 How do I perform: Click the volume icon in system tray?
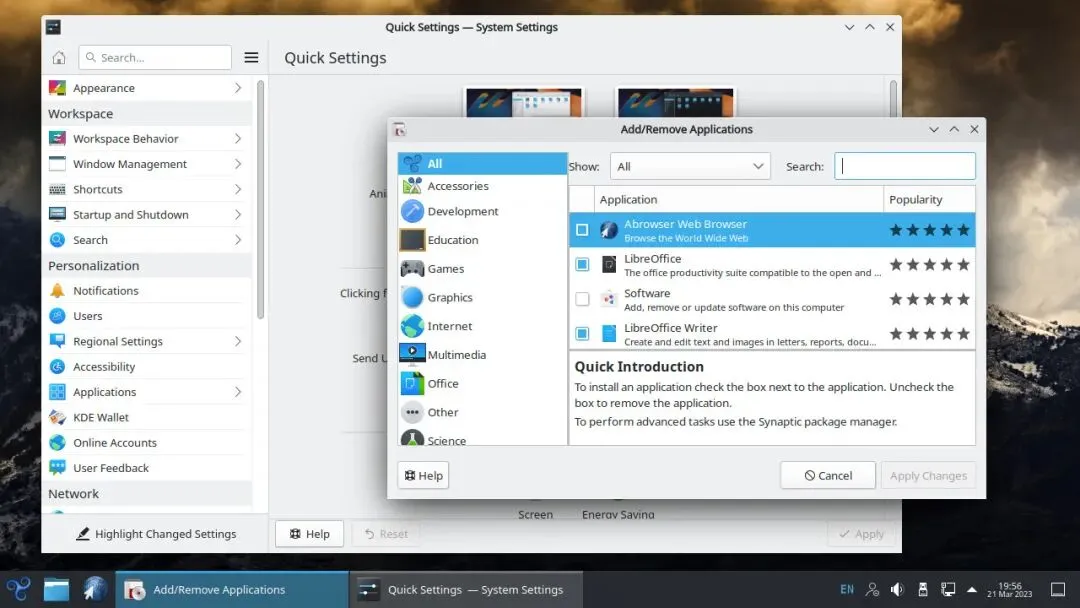point(897,589)
